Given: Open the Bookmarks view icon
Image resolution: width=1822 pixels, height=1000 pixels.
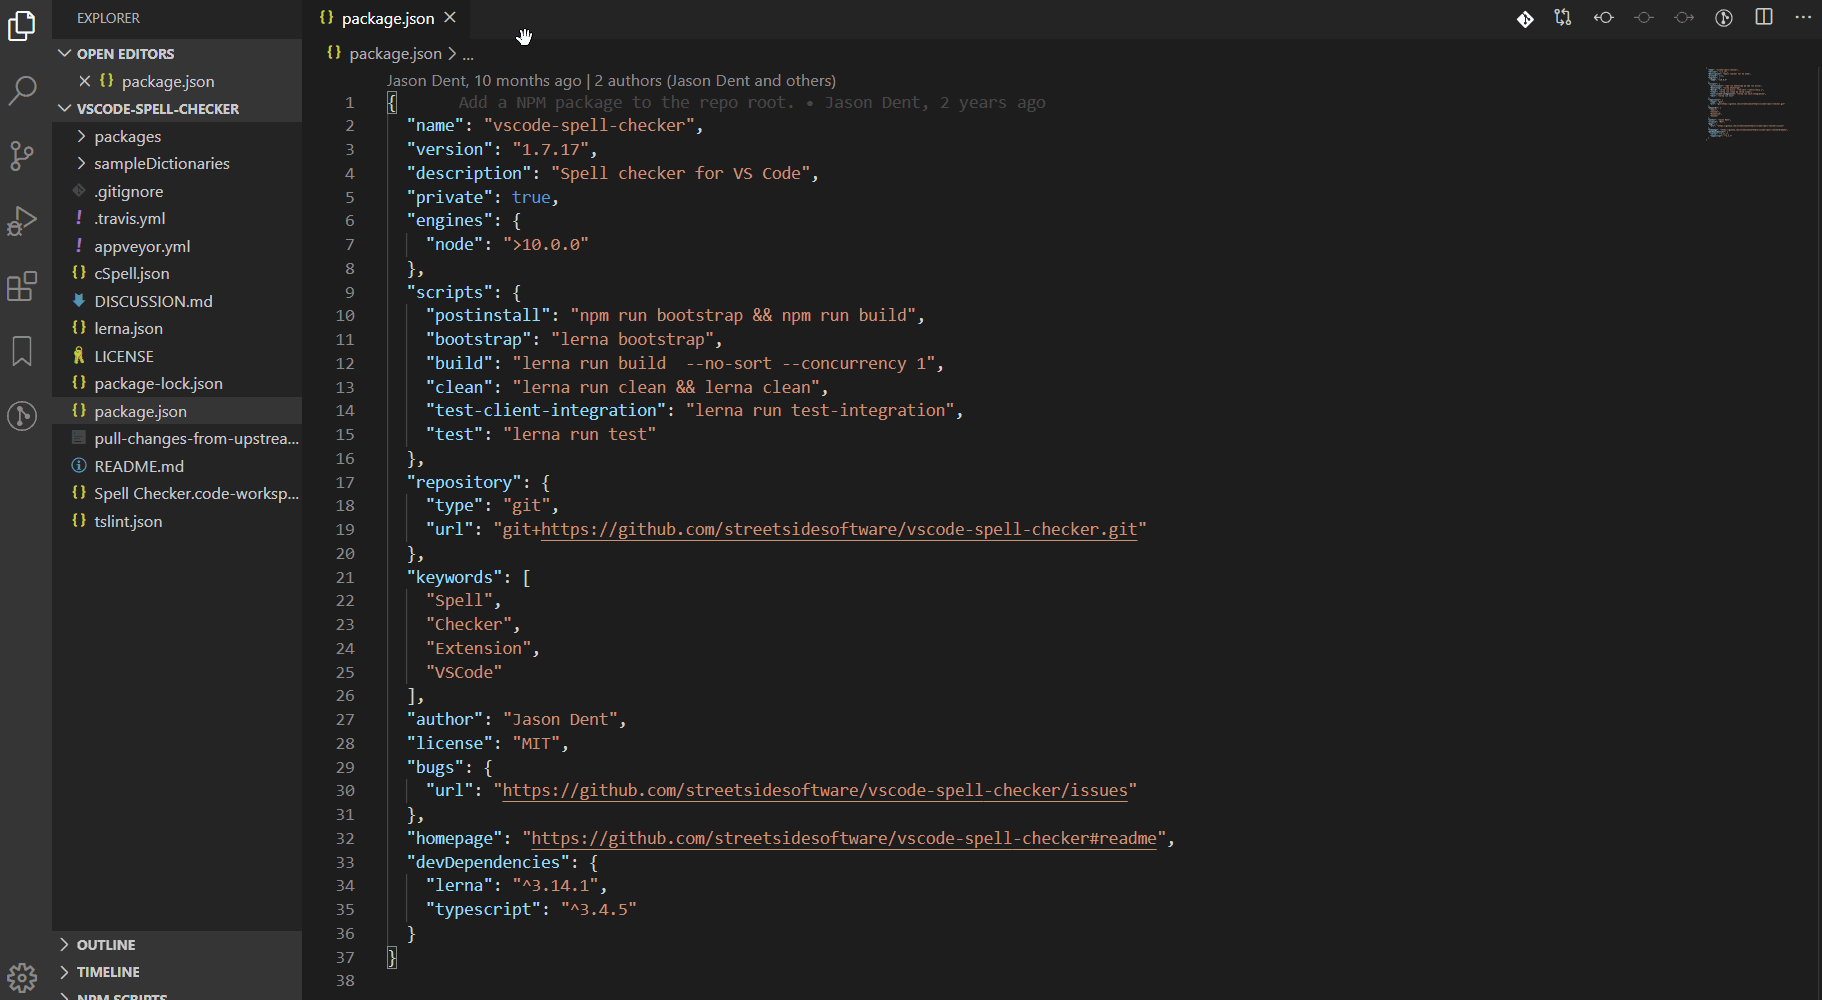Looking at the screenshot, I should [22, 351].
